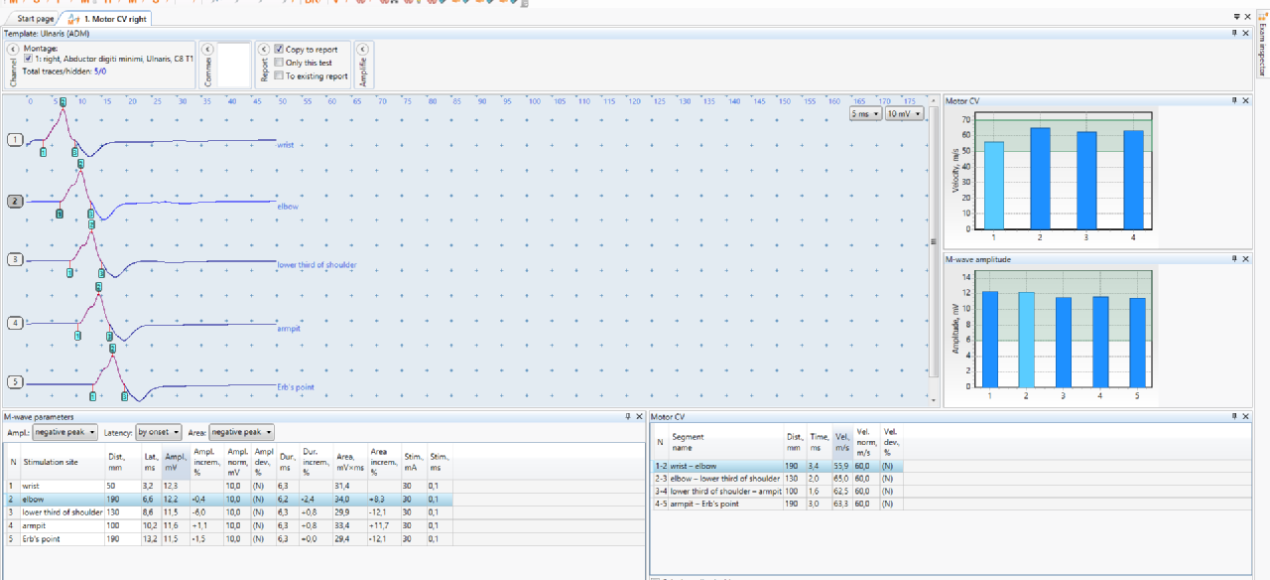Pin the Motor CV chart panel
The width and height of the screenshot is (1270, 580).
tap(1234, 101)
